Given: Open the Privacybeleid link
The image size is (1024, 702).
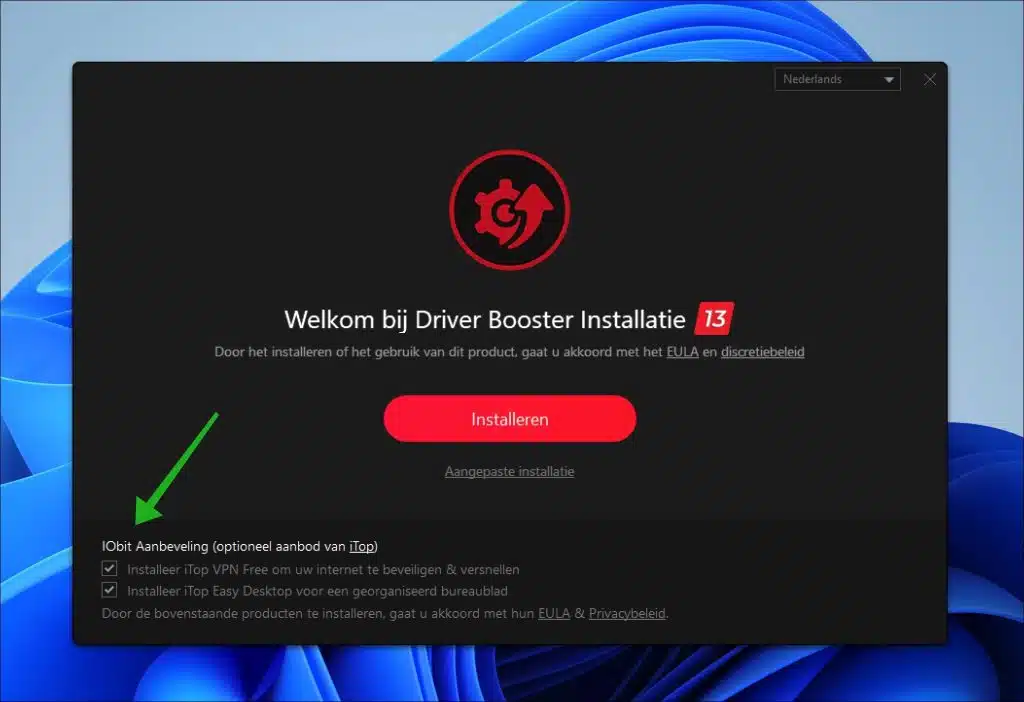Looking at the screenshot, I should pyautogui.click(x=627, y=614).
